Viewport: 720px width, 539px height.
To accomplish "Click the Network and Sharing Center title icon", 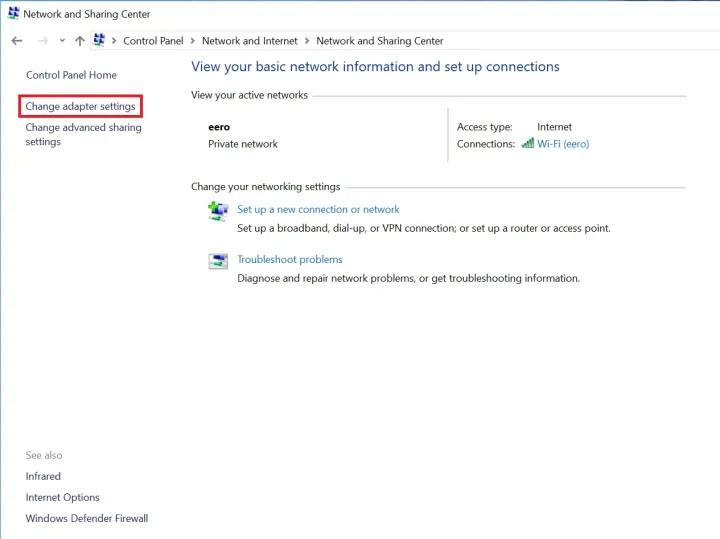I will 13,13.
